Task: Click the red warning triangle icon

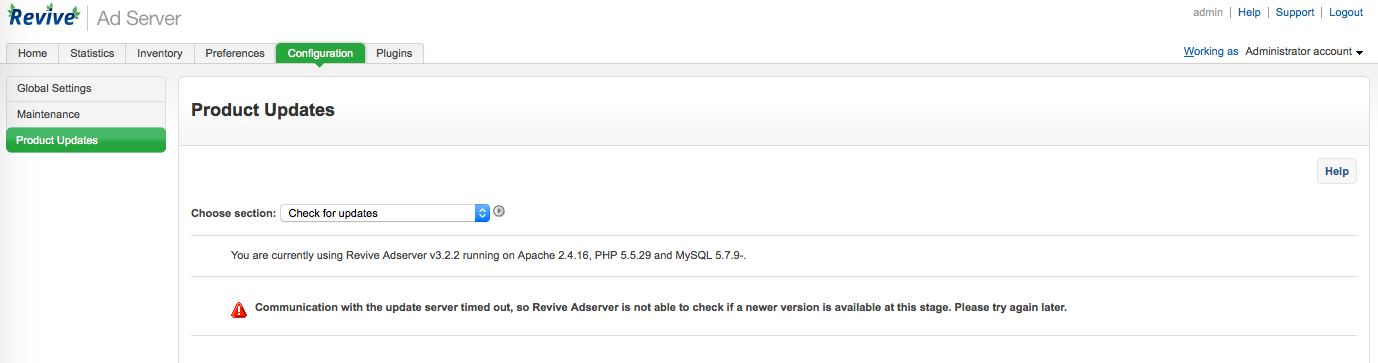Action: (x=239, y=309)
